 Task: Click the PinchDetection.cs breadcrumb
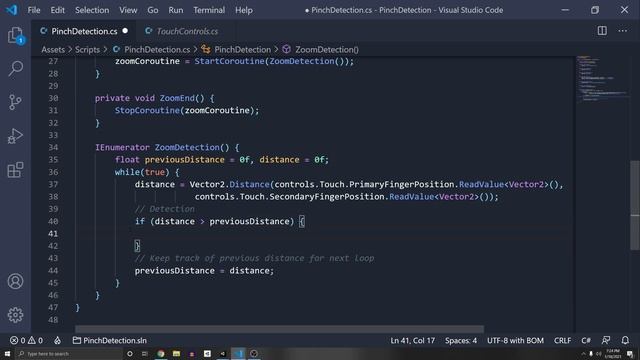157,49
